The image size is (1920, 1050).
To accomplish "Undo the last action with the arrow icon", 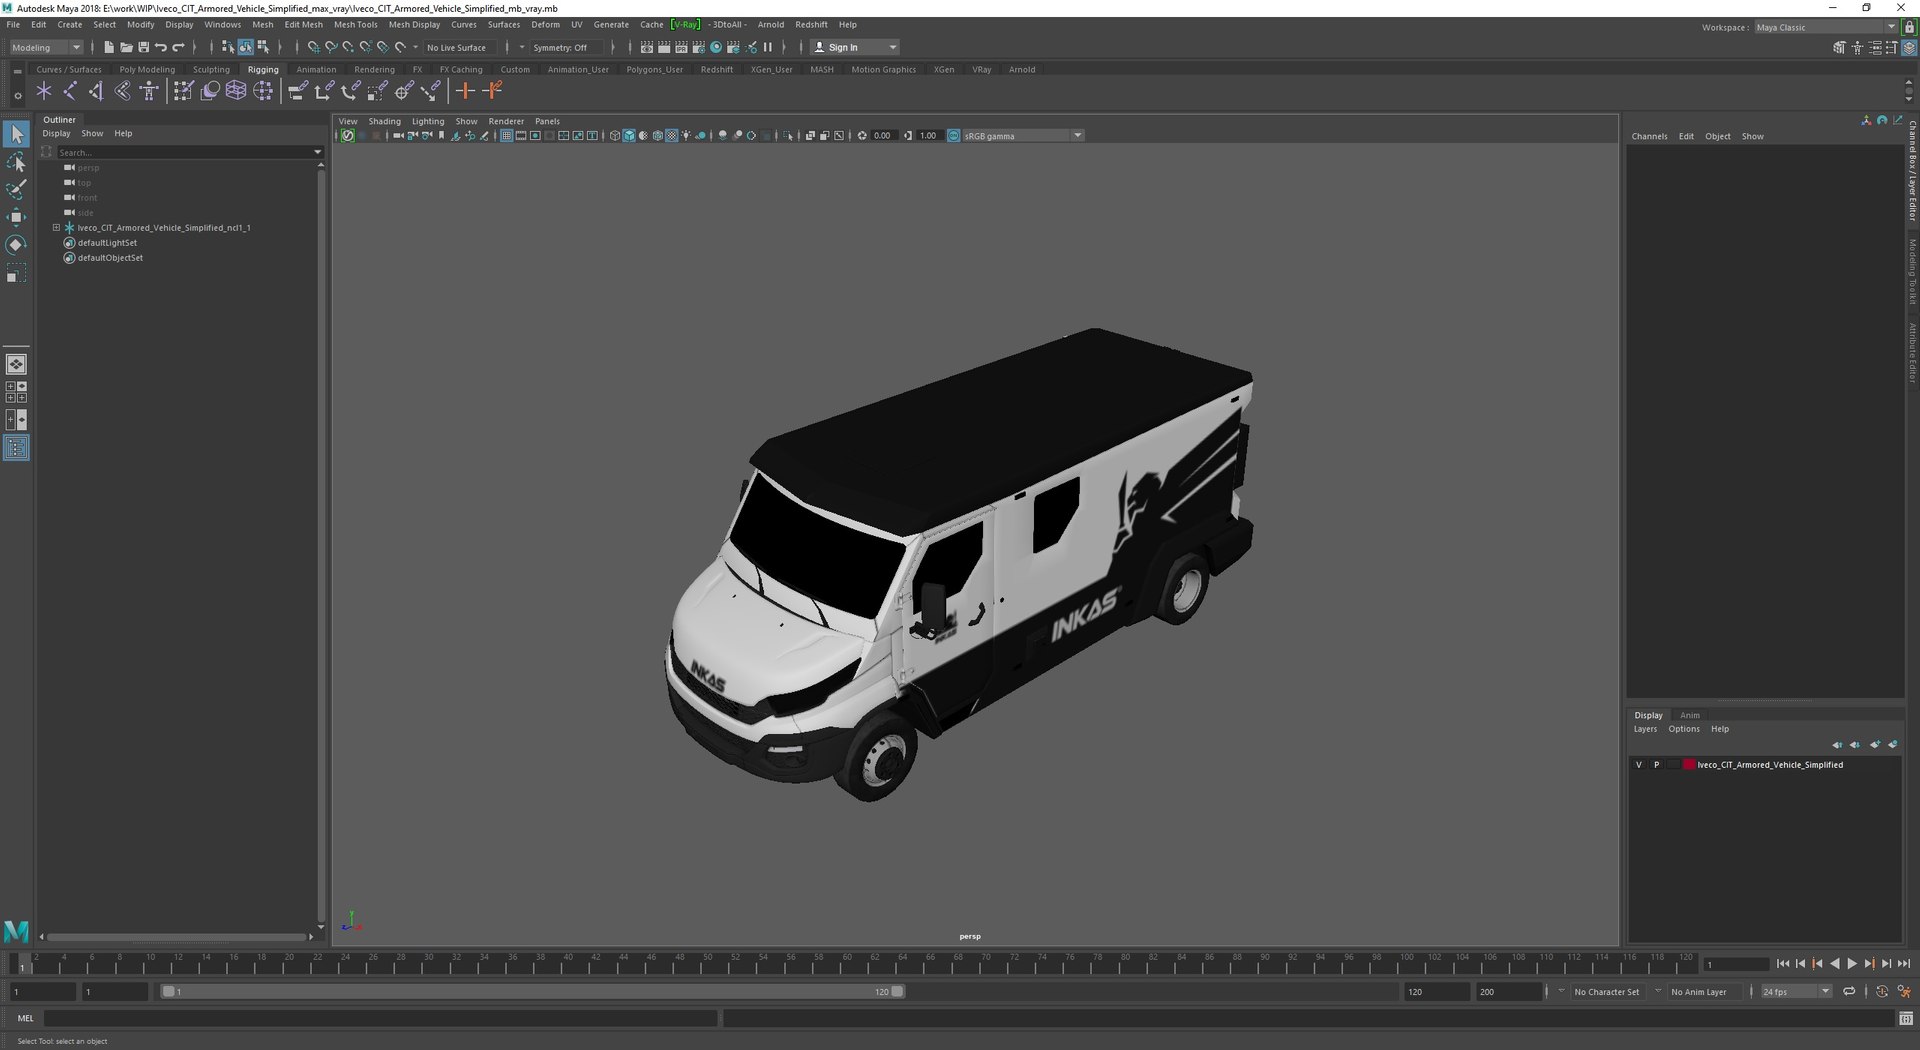I will pyautogui.click(x=161, y=47).
